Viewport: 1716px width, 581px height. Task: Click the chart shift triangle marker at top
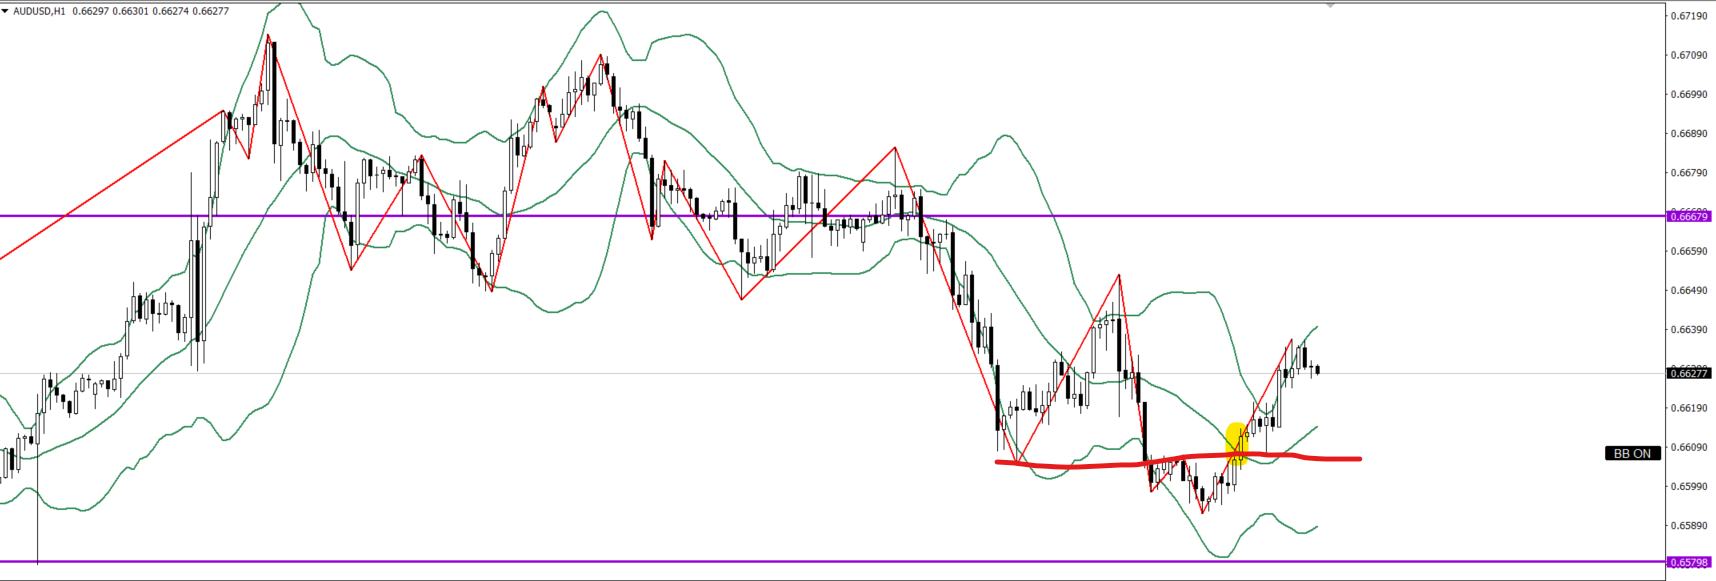pyautogui.click(x=1330, y=6)
